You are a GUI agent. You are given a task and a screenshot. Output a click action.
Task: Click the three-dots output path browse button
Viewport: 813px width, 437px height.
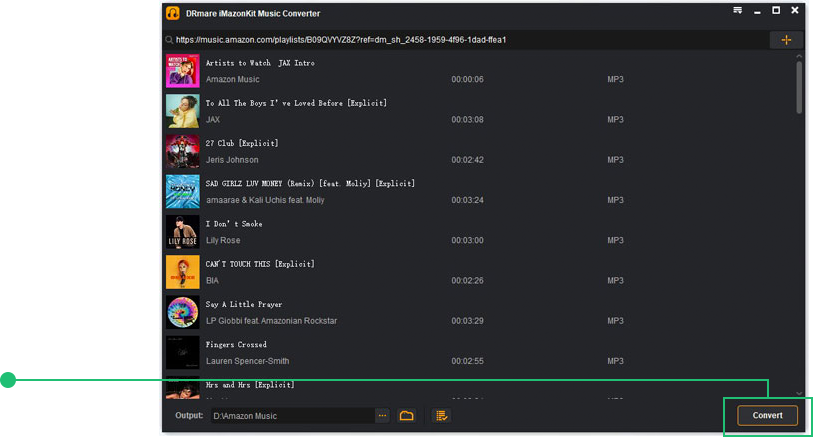click(382, 416)
